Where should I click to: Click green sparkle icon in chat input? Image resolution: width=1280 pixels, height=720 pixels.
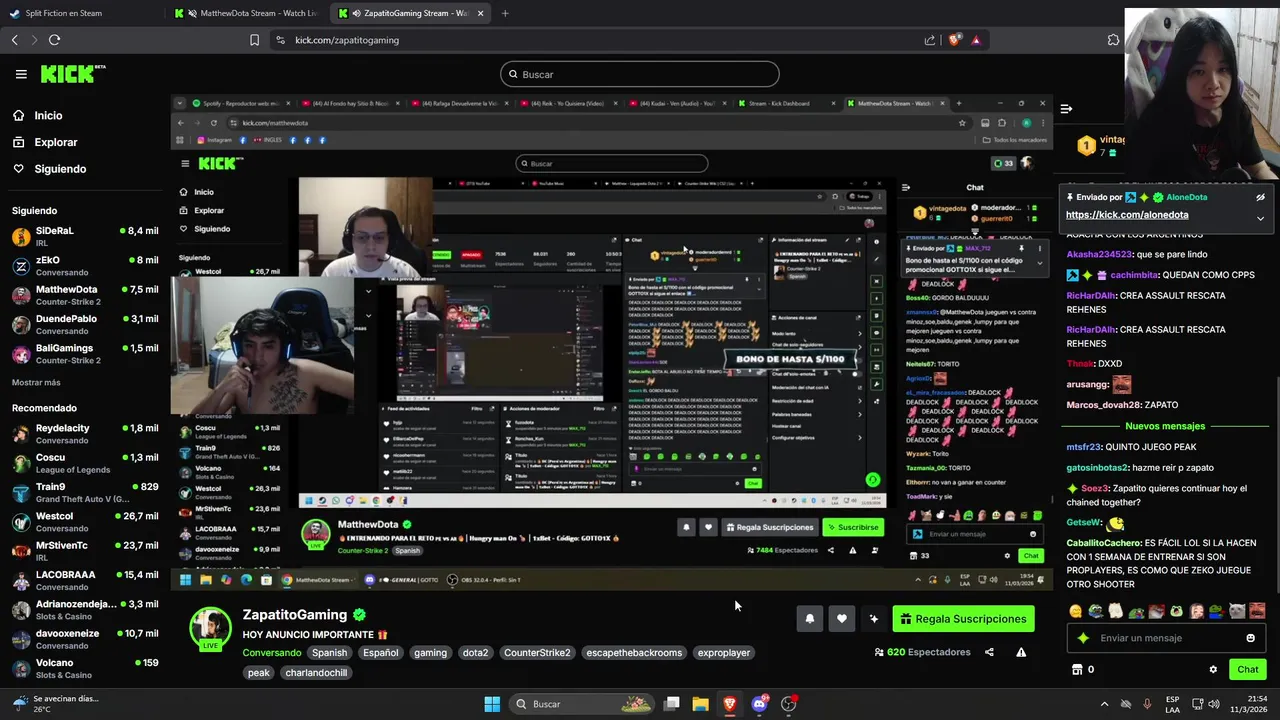1083,638
